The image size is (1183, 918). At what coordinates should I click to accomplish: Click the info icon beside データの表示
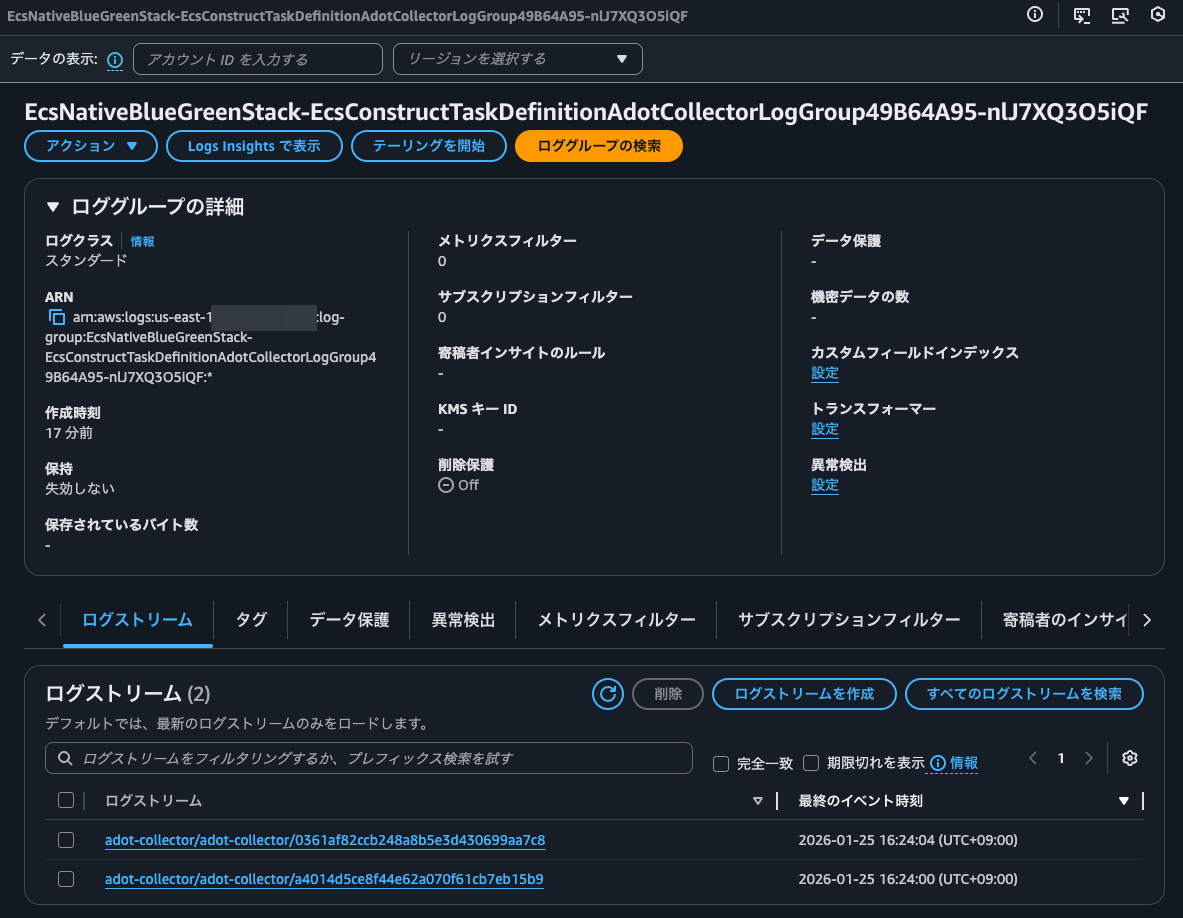114,60
